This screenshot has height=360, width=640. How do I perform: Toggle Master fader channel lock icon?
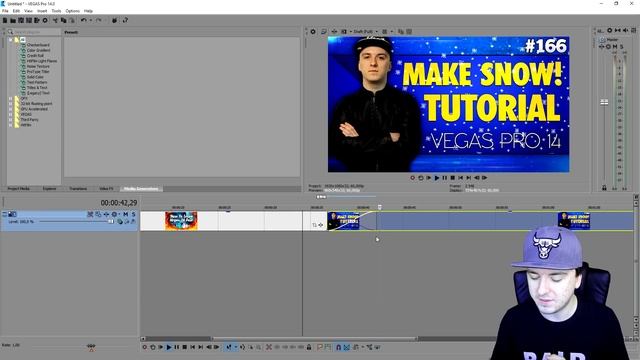click(604, 188)
